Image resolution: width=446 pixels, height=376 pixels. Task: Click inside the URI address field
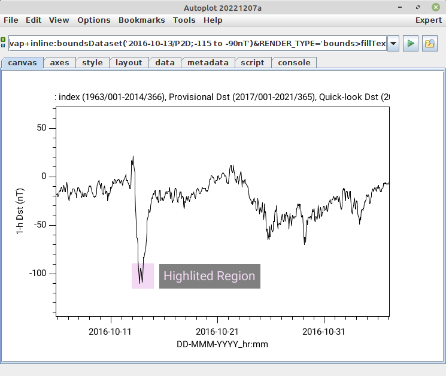pos(197,43)
